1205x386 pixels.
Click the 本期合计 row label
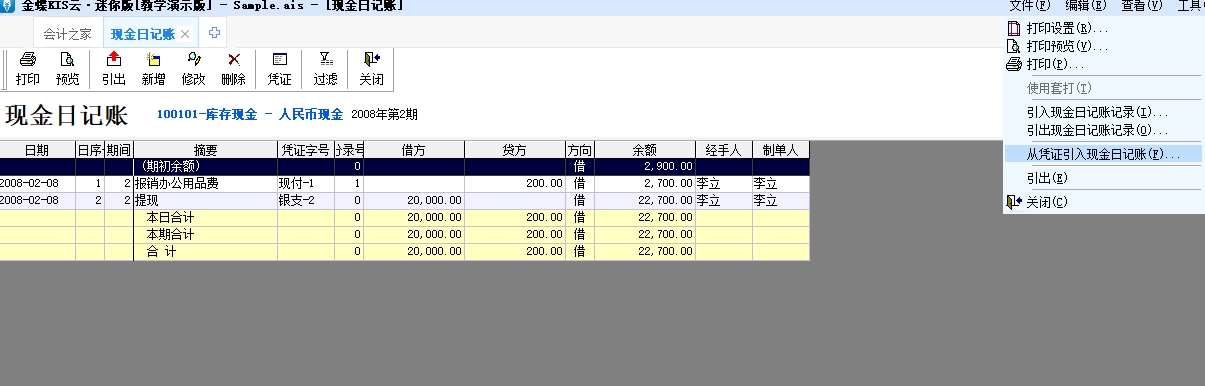170,234
